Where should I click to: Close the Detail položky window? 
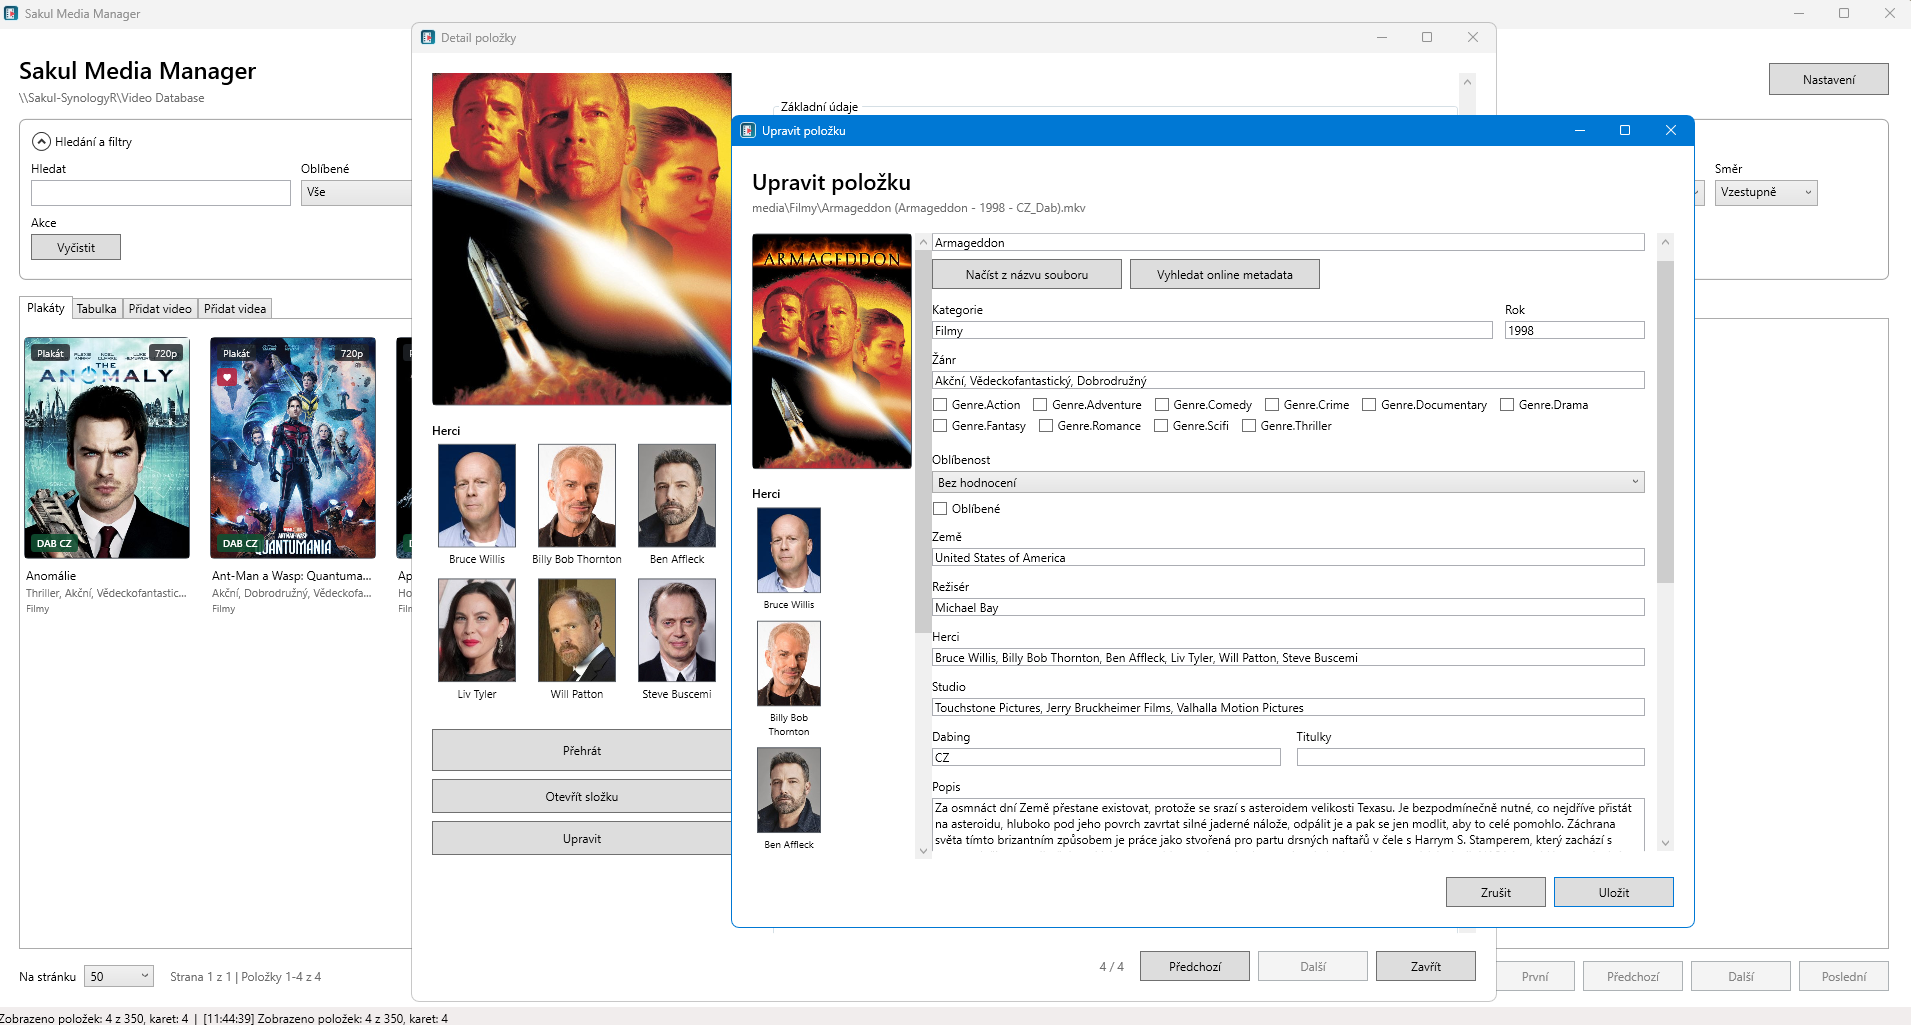pos(1473,38)
